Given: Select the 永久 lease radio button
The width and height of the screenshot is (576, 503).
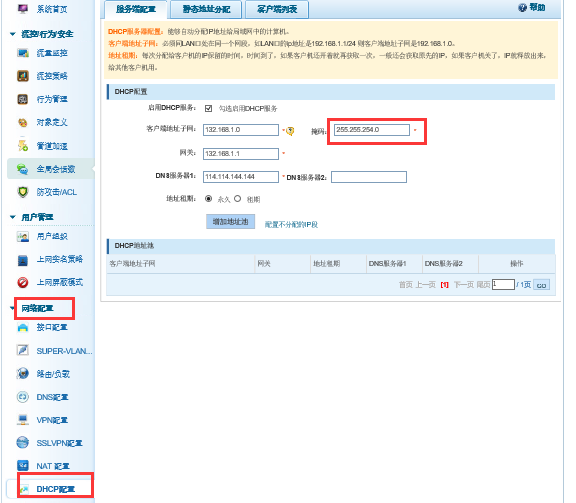Looking at the screenshot, I should 209,199.
